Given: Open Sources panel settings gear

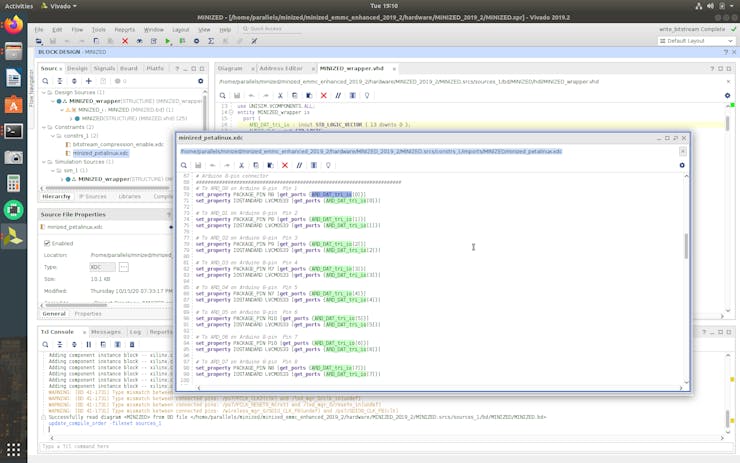Looking at the screenshot, I should [x=199, y=80].
